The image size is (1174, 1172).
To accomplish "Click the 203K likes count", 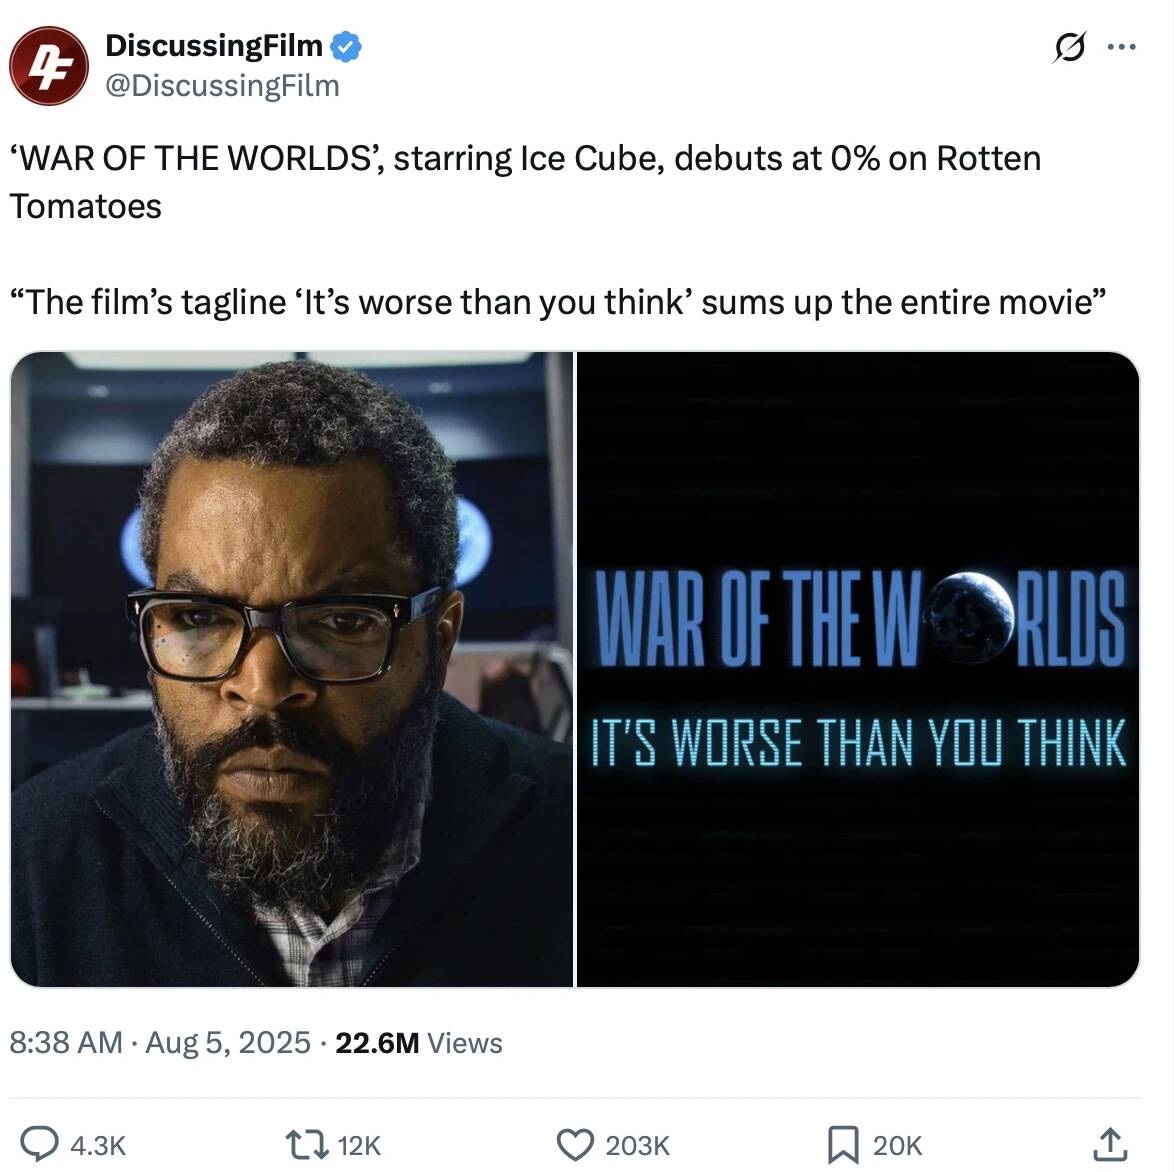I will [x=637, y=1145].
